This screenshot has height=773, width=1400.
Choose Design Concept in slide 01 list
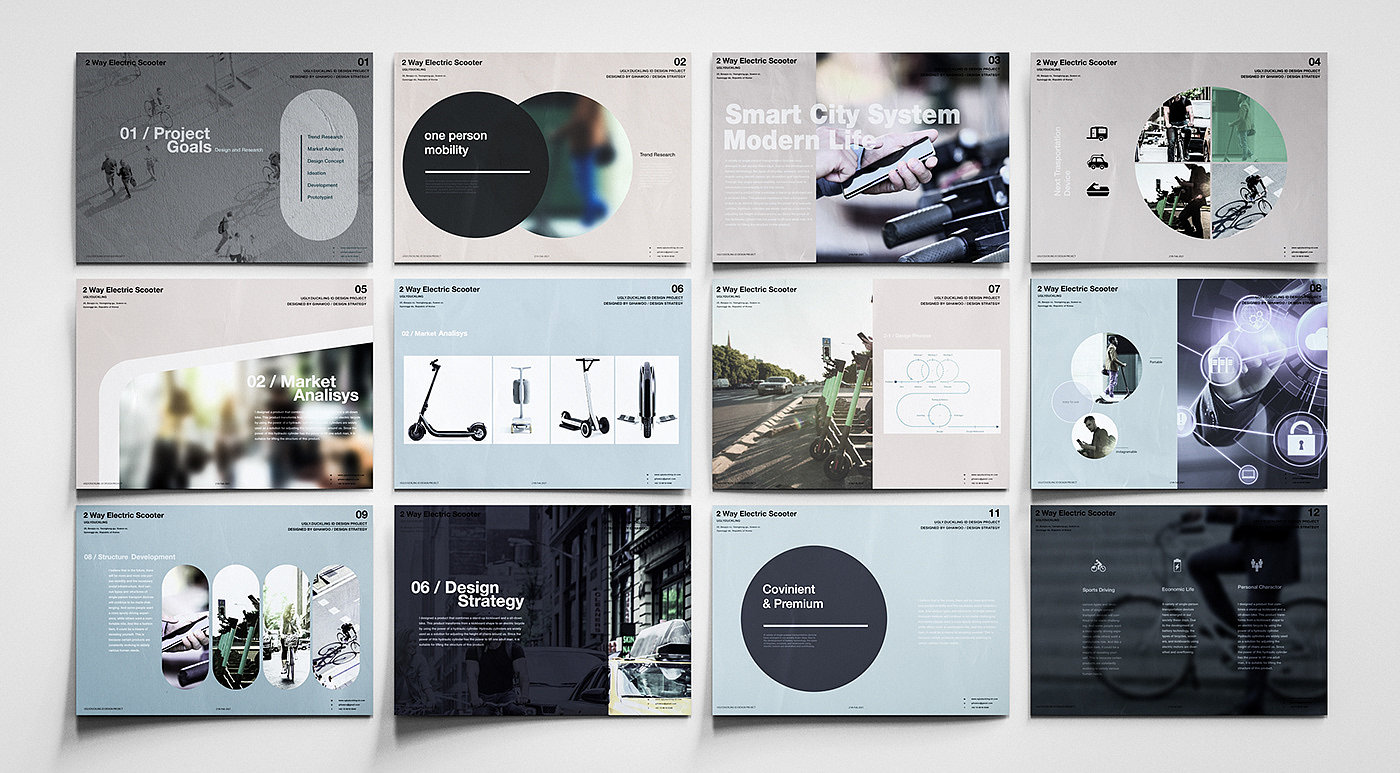coord(325,161)
